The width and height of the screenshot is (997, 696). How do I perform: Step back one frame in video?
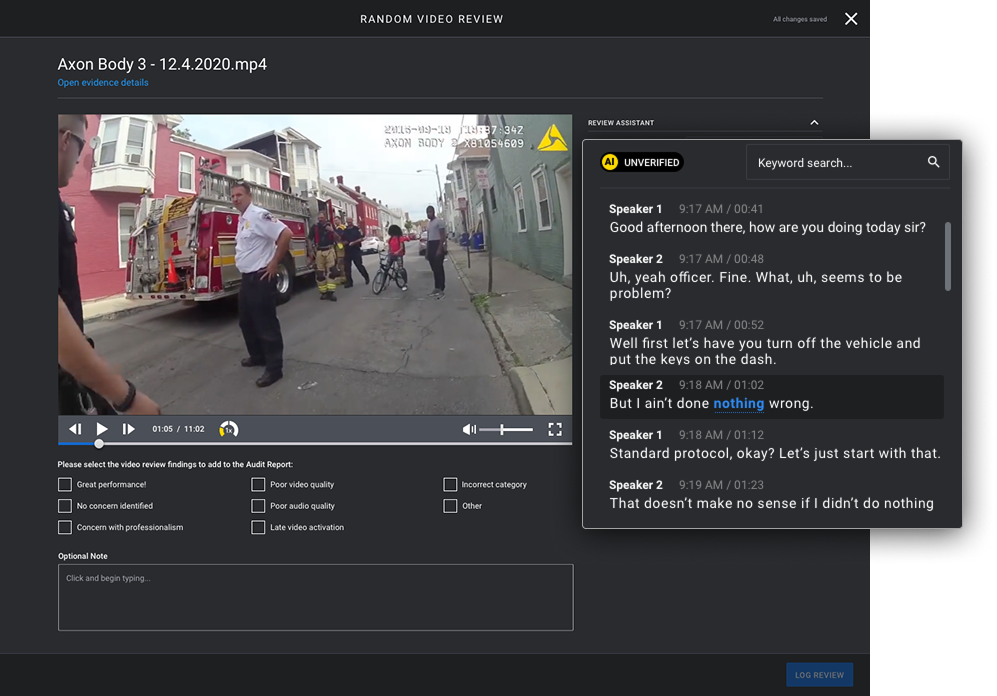pyautogui.click(x=75, y=429)
